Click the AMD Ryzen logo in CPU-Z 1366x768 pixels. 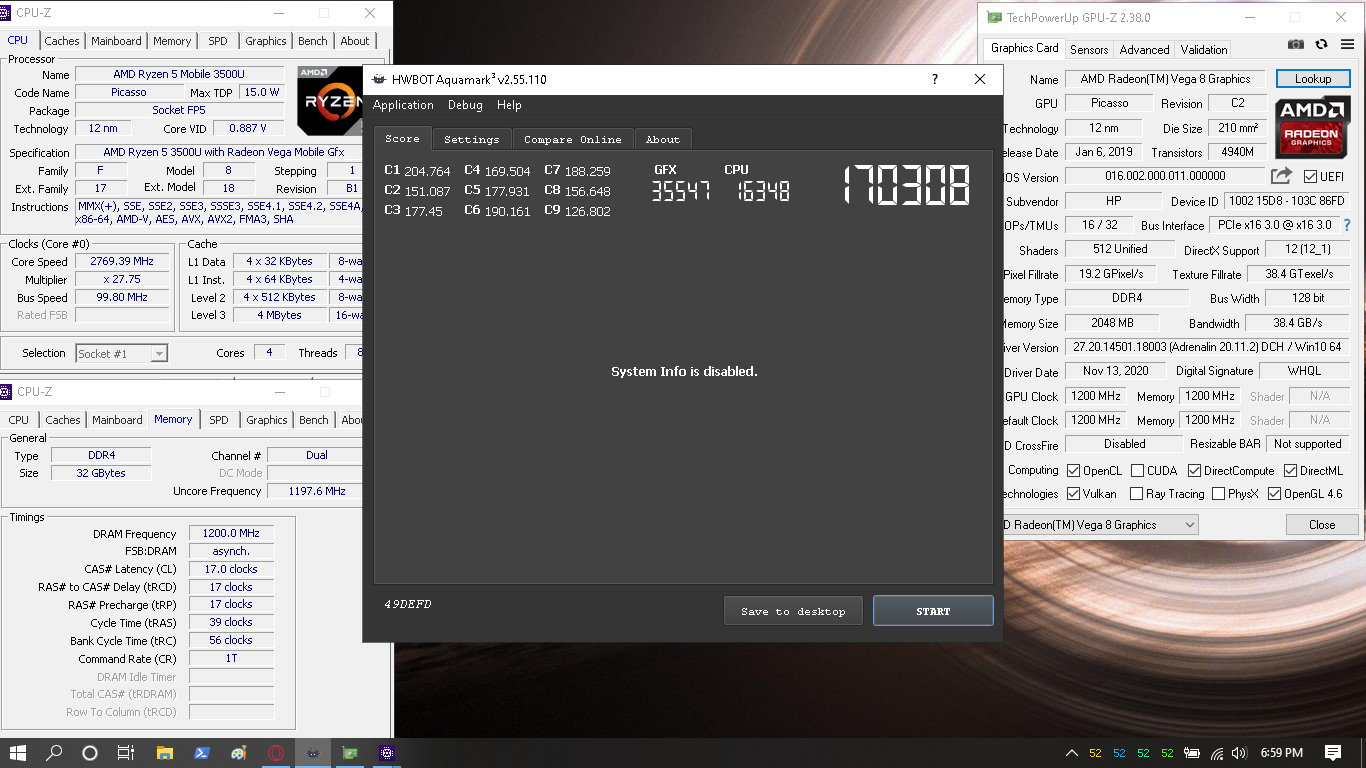coord(330,100)
